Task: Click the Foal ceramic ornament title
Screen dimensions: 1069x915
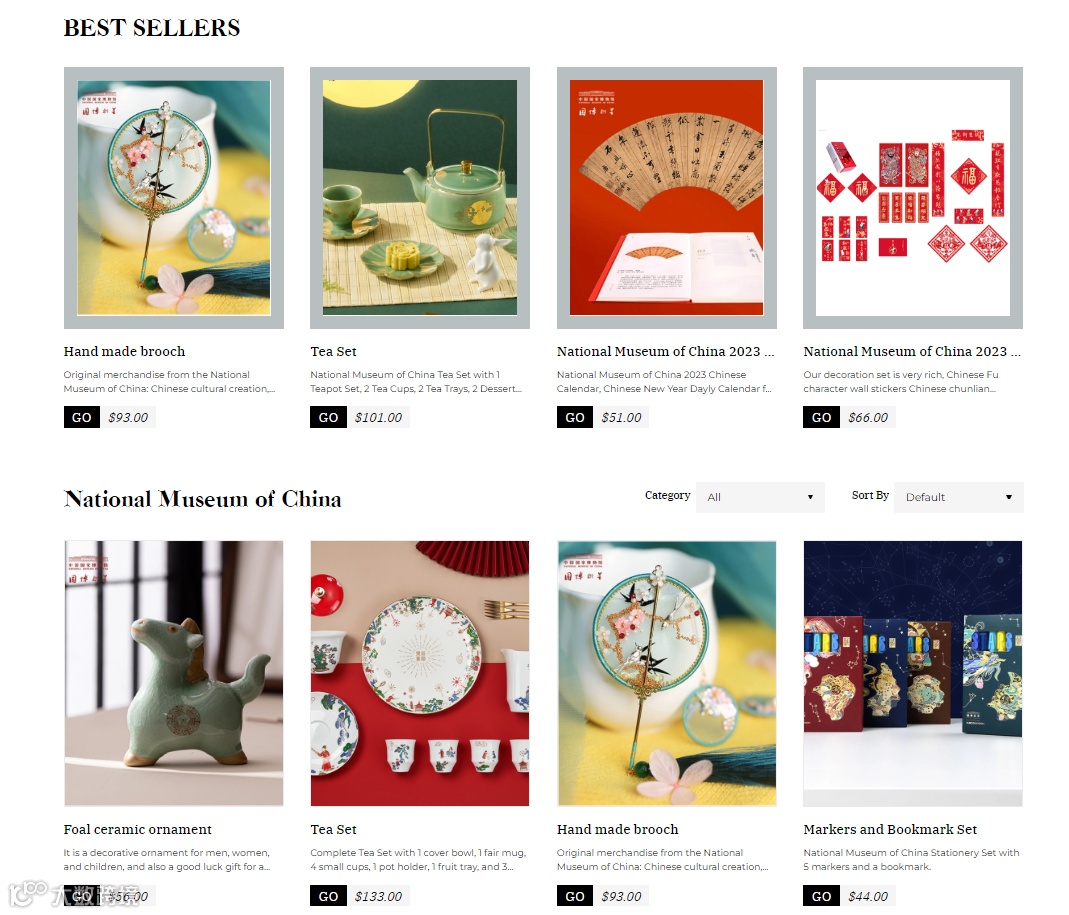Action: [x=138, y=829]
